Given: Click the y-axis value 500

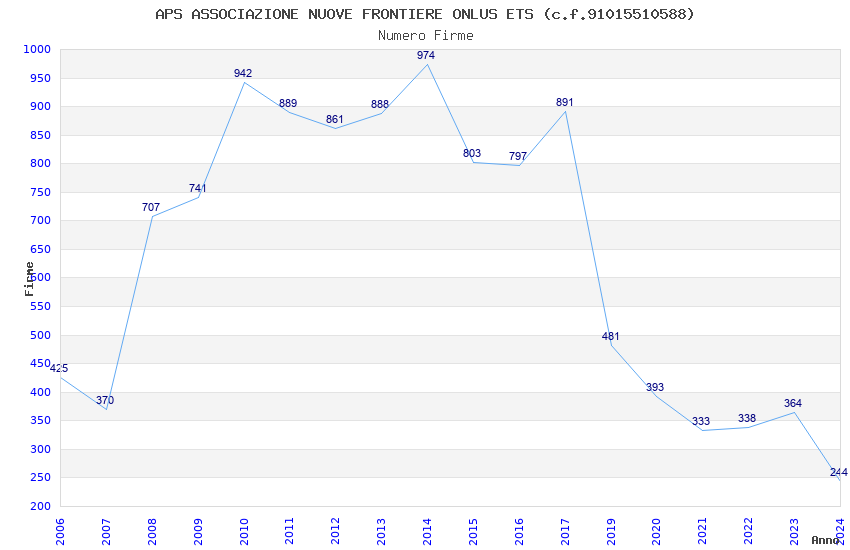Looking at the screenshot, I should pyautogui.click(x=40, y=335).
